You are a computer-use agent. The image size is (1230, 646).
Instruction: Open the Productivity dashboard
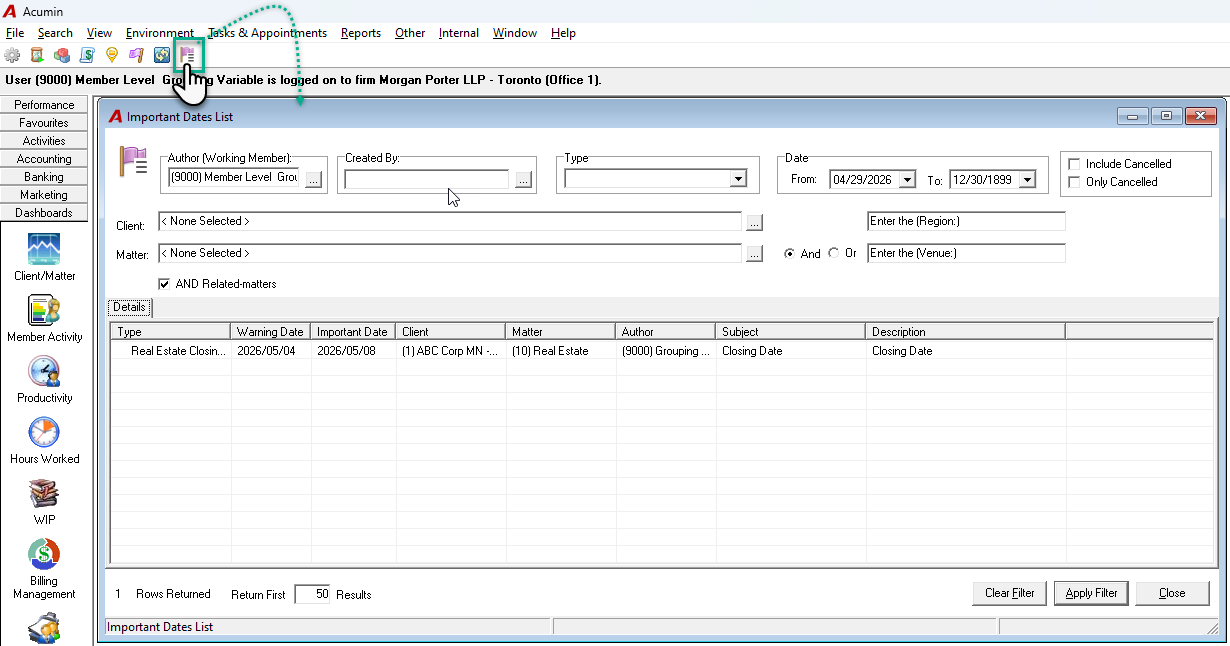(x=44, y=380)
